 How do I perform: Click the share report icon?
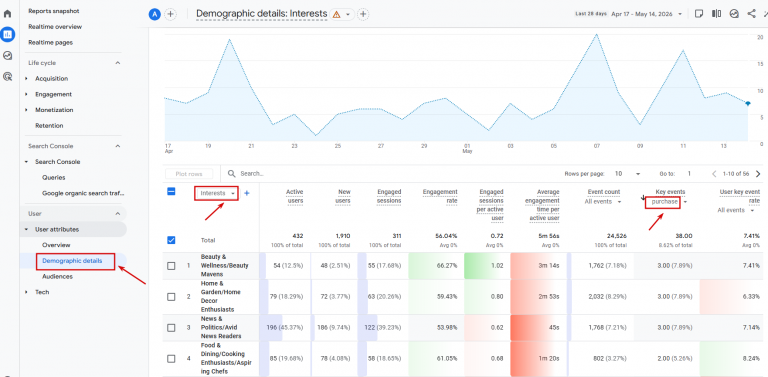click(751, 14)
